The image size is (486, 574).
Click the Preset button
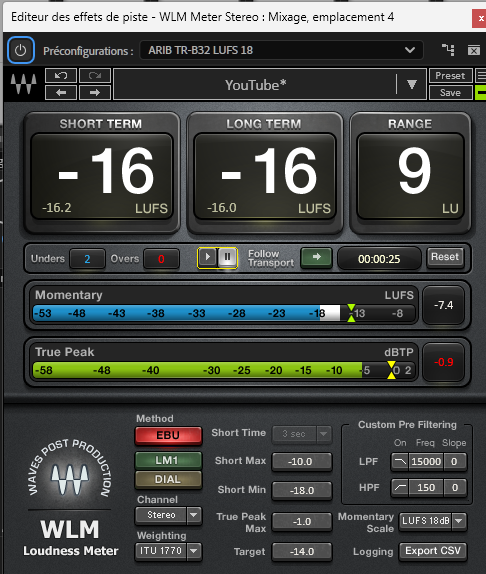coord(450,76)
